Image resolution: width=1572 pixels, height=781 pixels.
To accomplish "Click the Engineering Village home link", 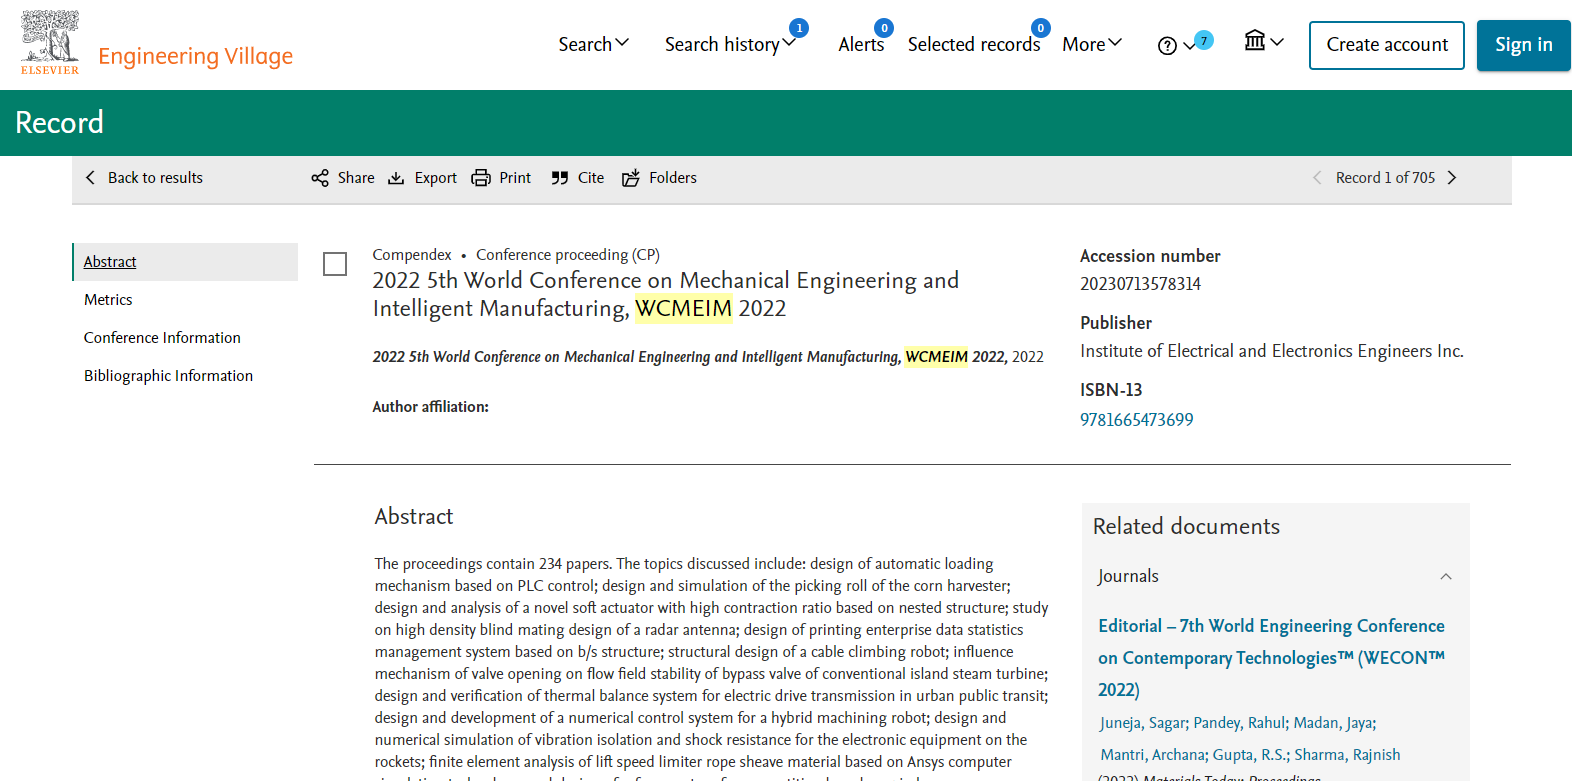I will coord(196,56).
